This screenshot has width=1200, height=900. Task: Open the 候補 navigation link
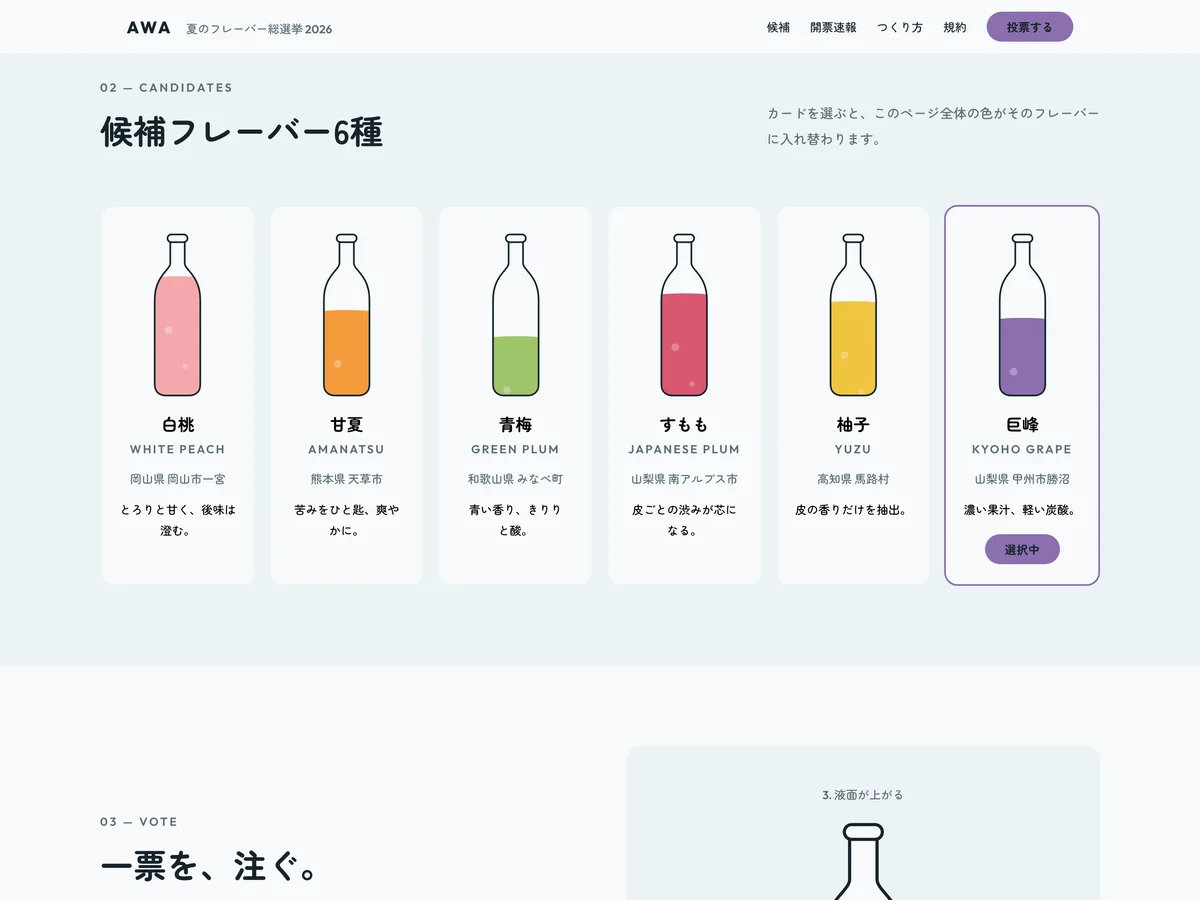pos(778,28)
